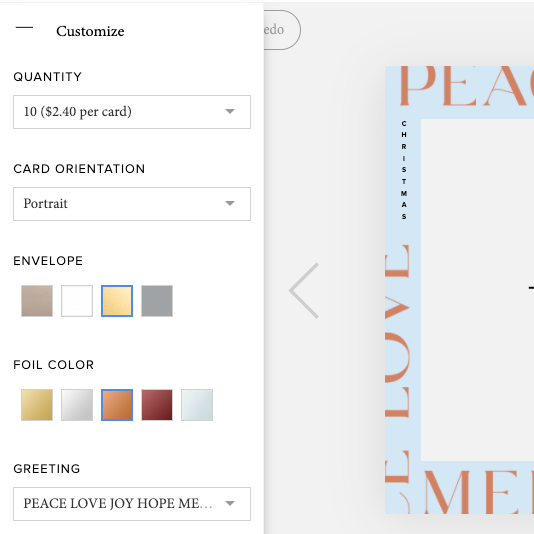Screen dimensions: 534x534
Task: Choose the gold envelope swatch
Action: point(117,301)
